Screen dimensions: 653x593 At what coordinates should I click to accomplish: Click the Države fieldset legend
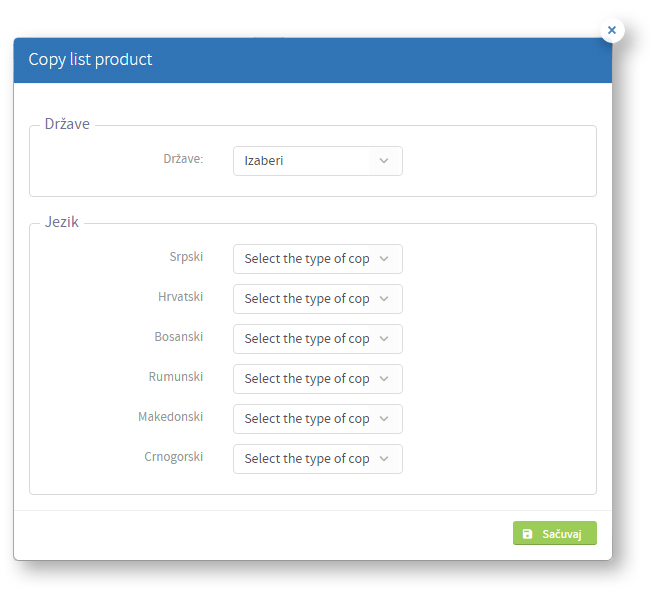click(x=67, y=124)
